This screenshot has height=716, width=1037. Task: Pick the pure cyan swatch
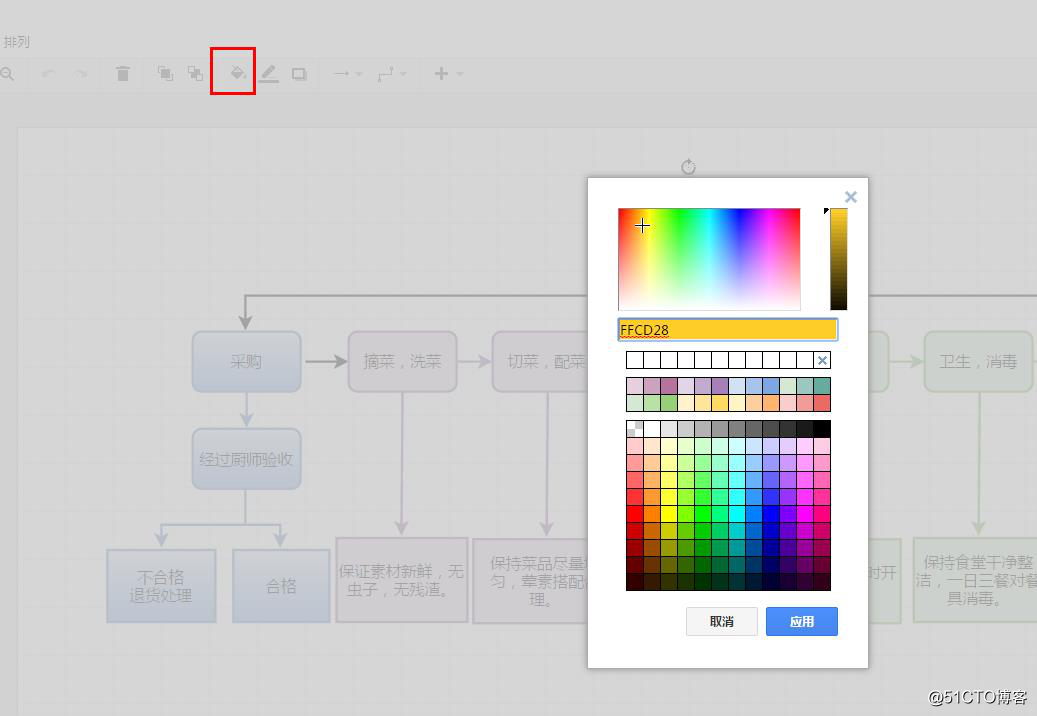(x=737, y=514)
